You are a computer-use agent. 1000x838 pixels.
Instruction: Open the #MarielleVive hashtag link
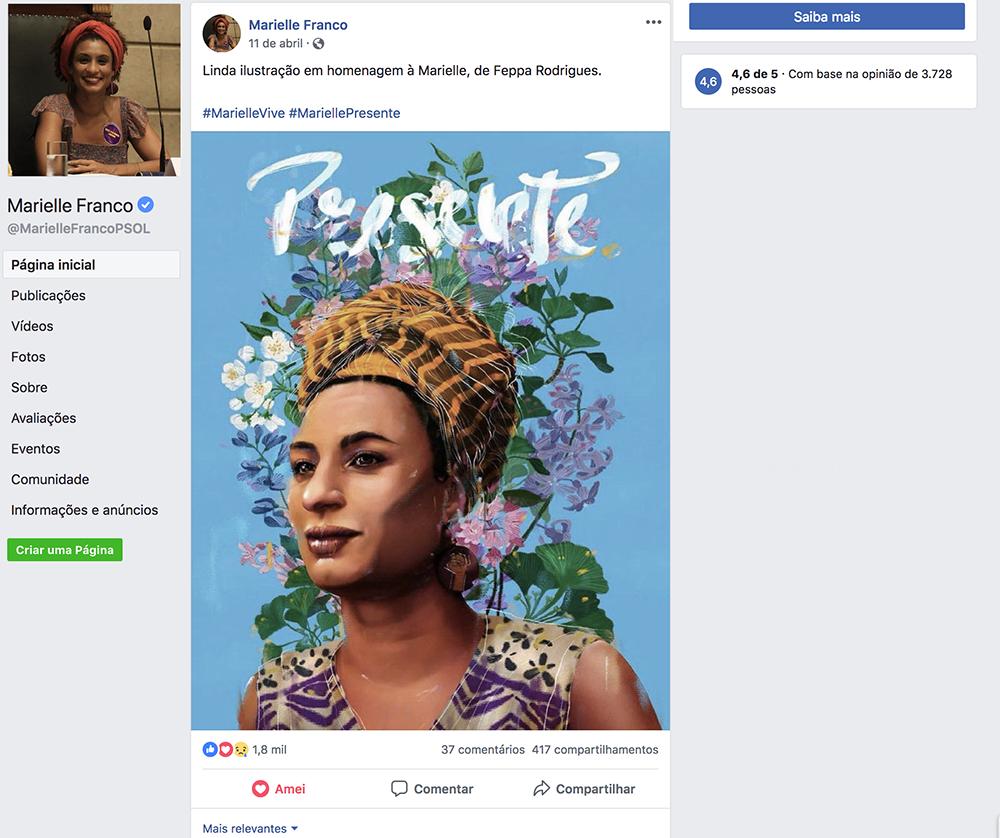pos(243,113)
